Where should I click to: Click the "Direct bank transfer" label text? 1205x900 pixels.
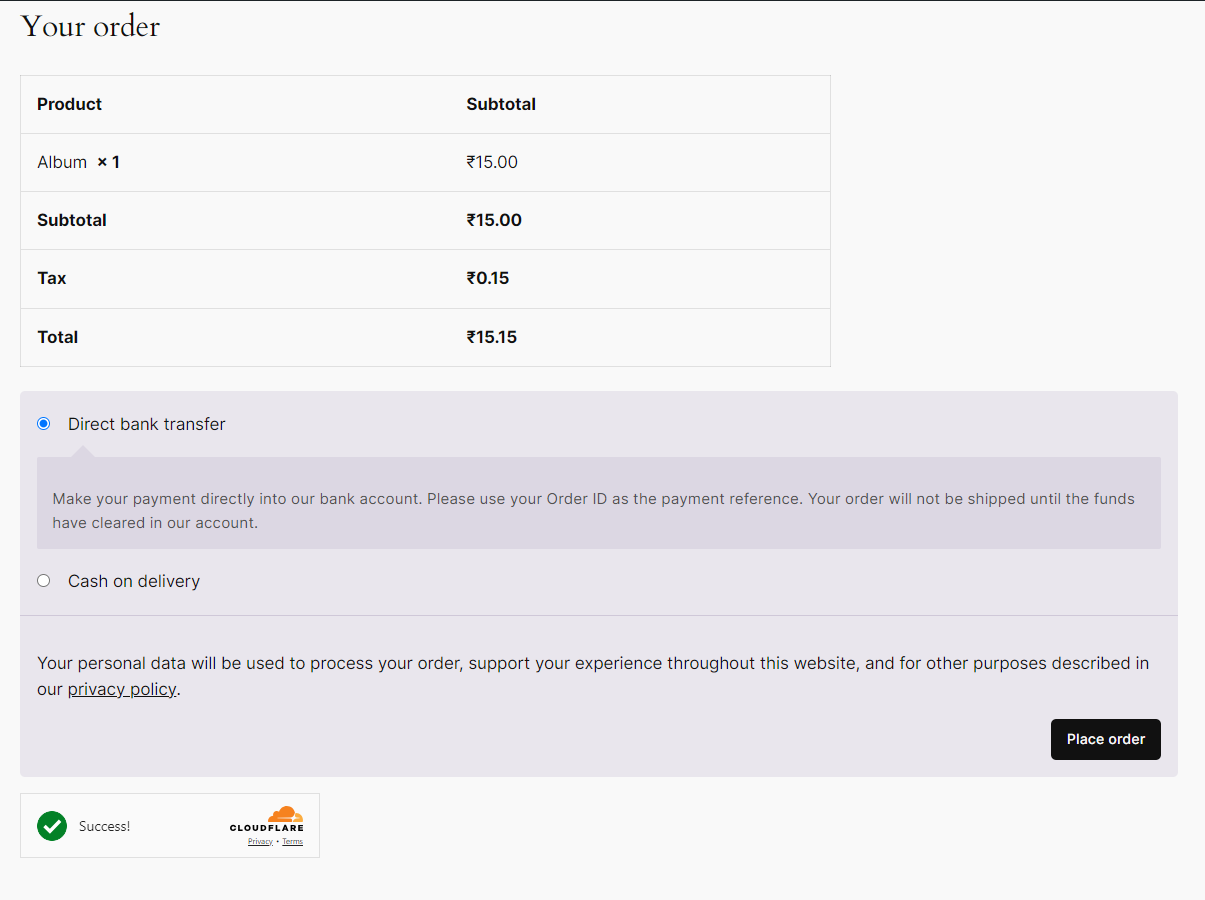[146, 424]
